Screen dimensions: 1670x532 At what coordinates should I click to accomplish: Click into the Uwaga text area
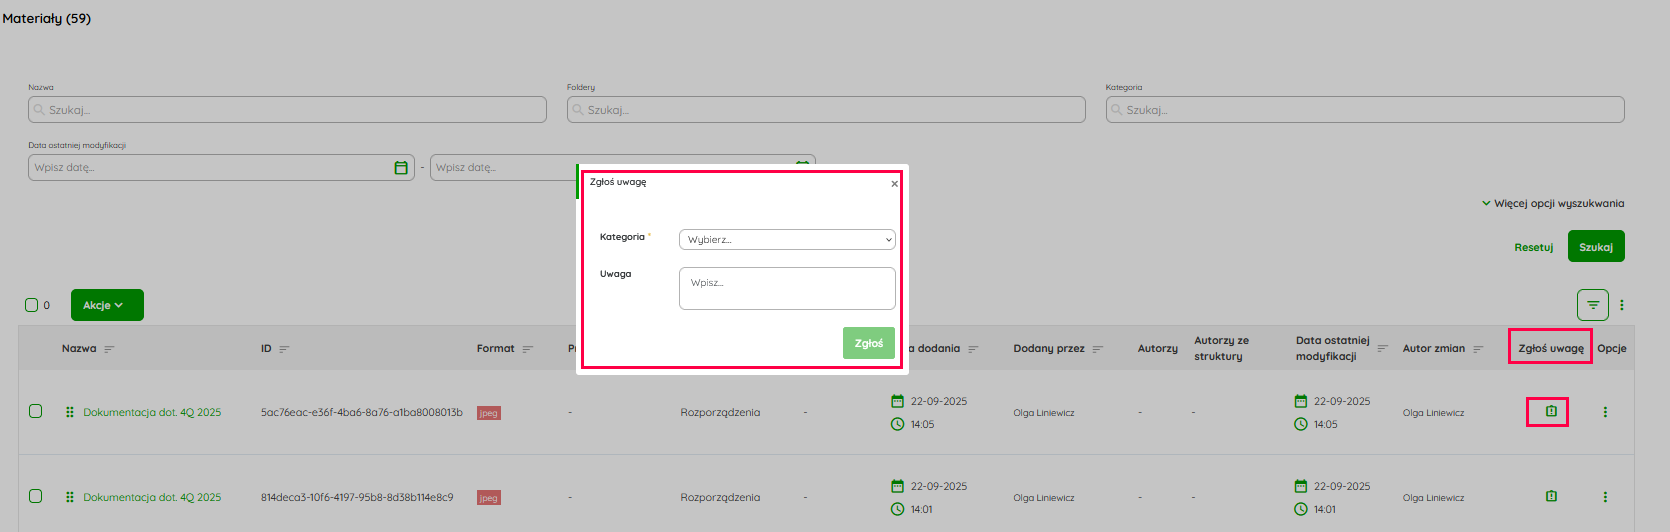787,288
